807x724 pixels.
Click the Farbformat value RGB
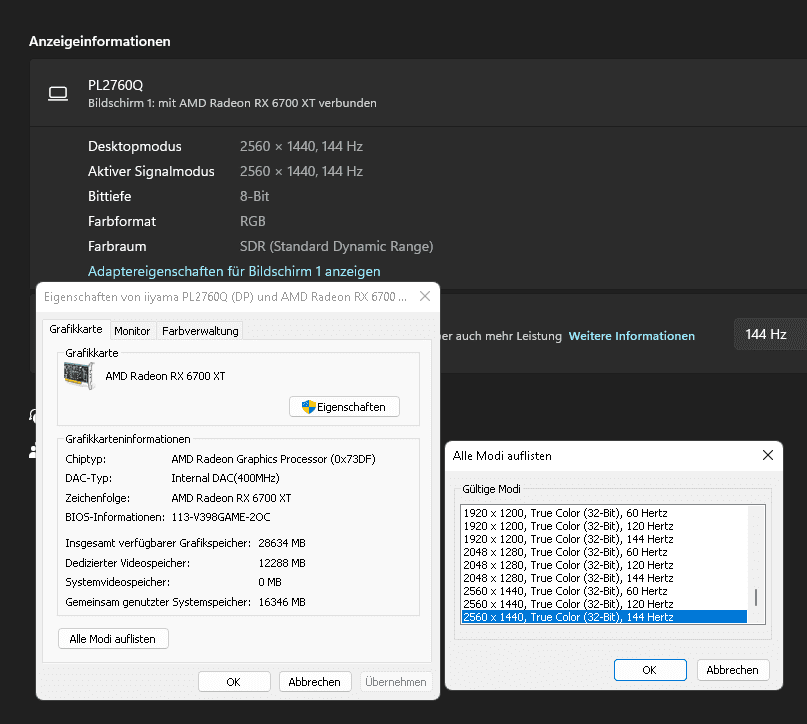[252, 221]
